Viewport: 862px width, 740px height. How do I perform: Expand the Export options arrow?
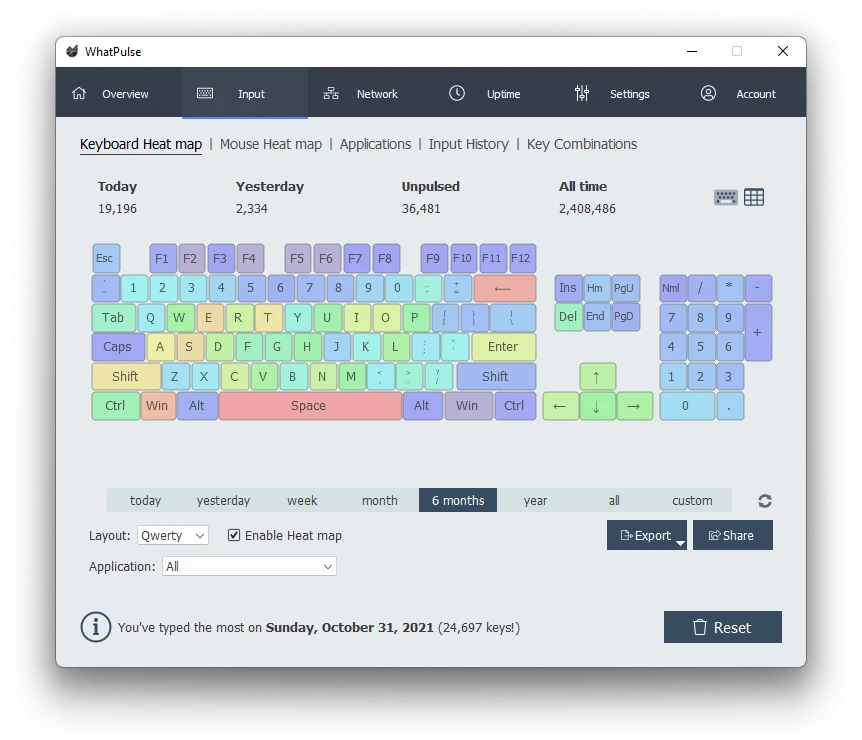pyautogui.click(x=680, y=543)
